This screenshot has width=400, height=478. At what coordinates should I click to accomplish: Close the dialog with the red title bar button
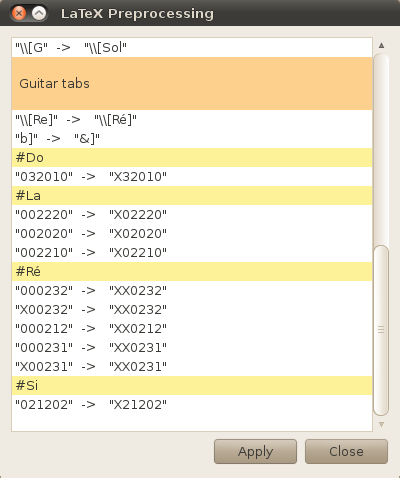pyautogui.click(x=19, y=13)
